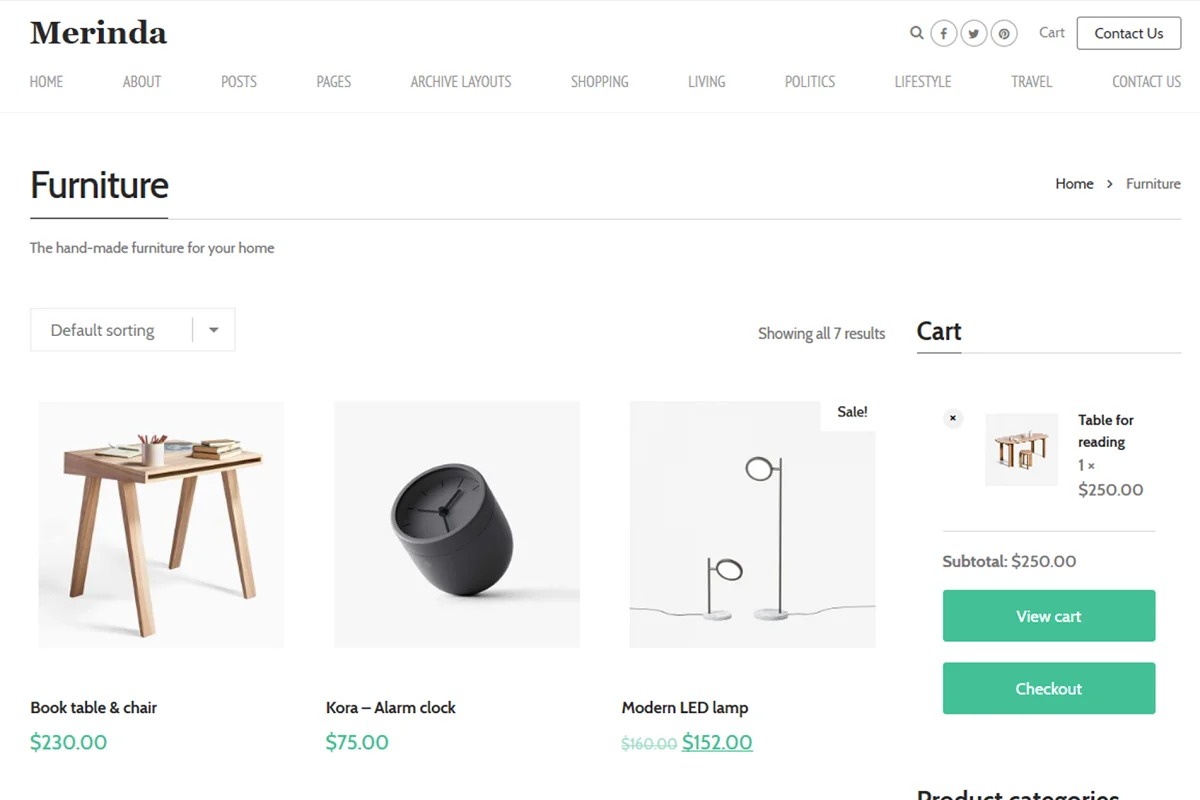The height and width of the screenshot is (800, 1200).
Task: Open the Archive Layouts menu
Action: (460, 82)
